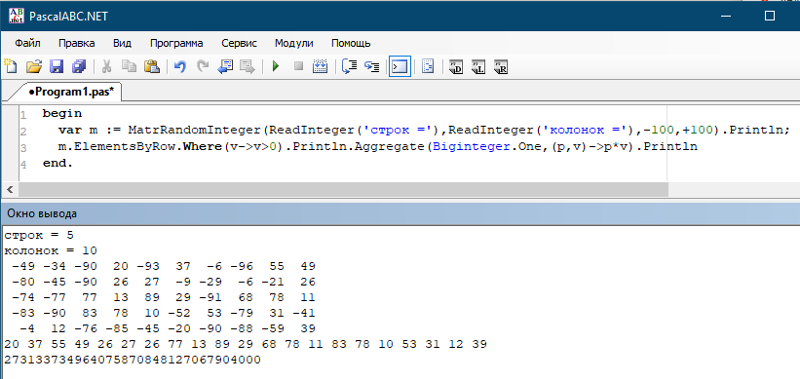Open a file with the folder icon

pyautogui.click(x=33, y=66)
